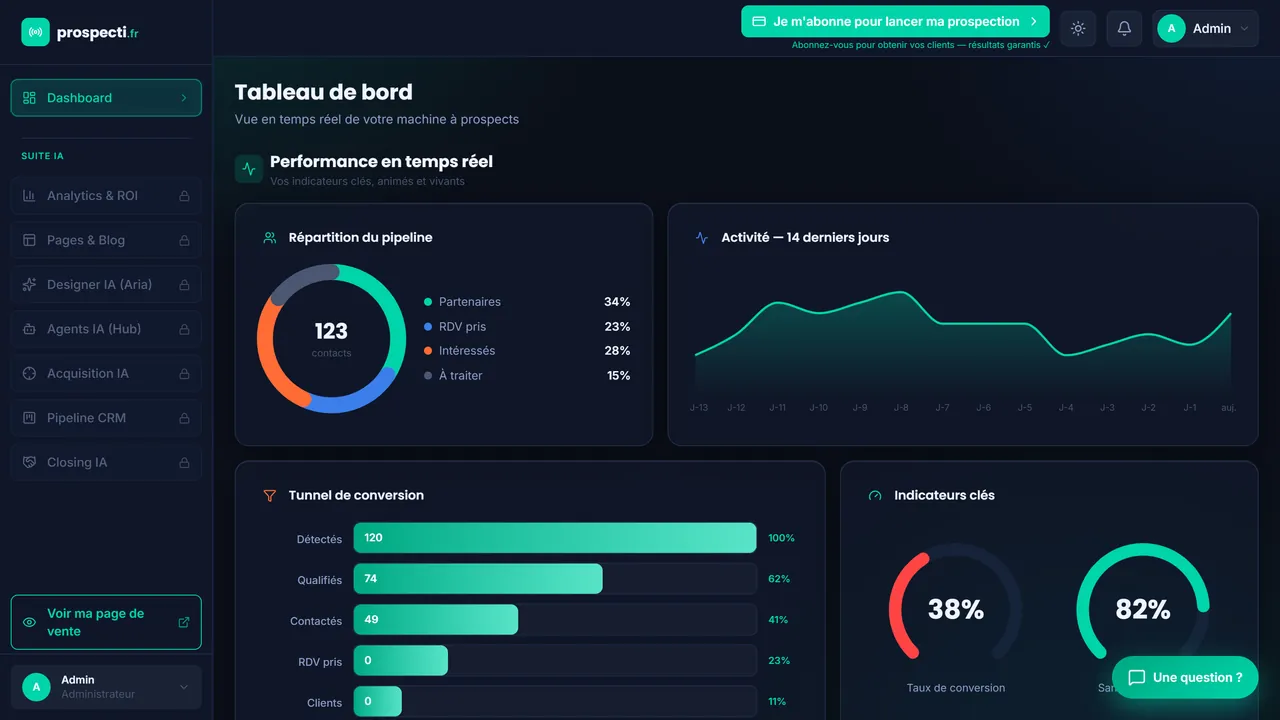This screenshot has width=1280, height=720.
Task: Click the lock icon next to Agents IA (Hub)
Action: coord(184,329)
